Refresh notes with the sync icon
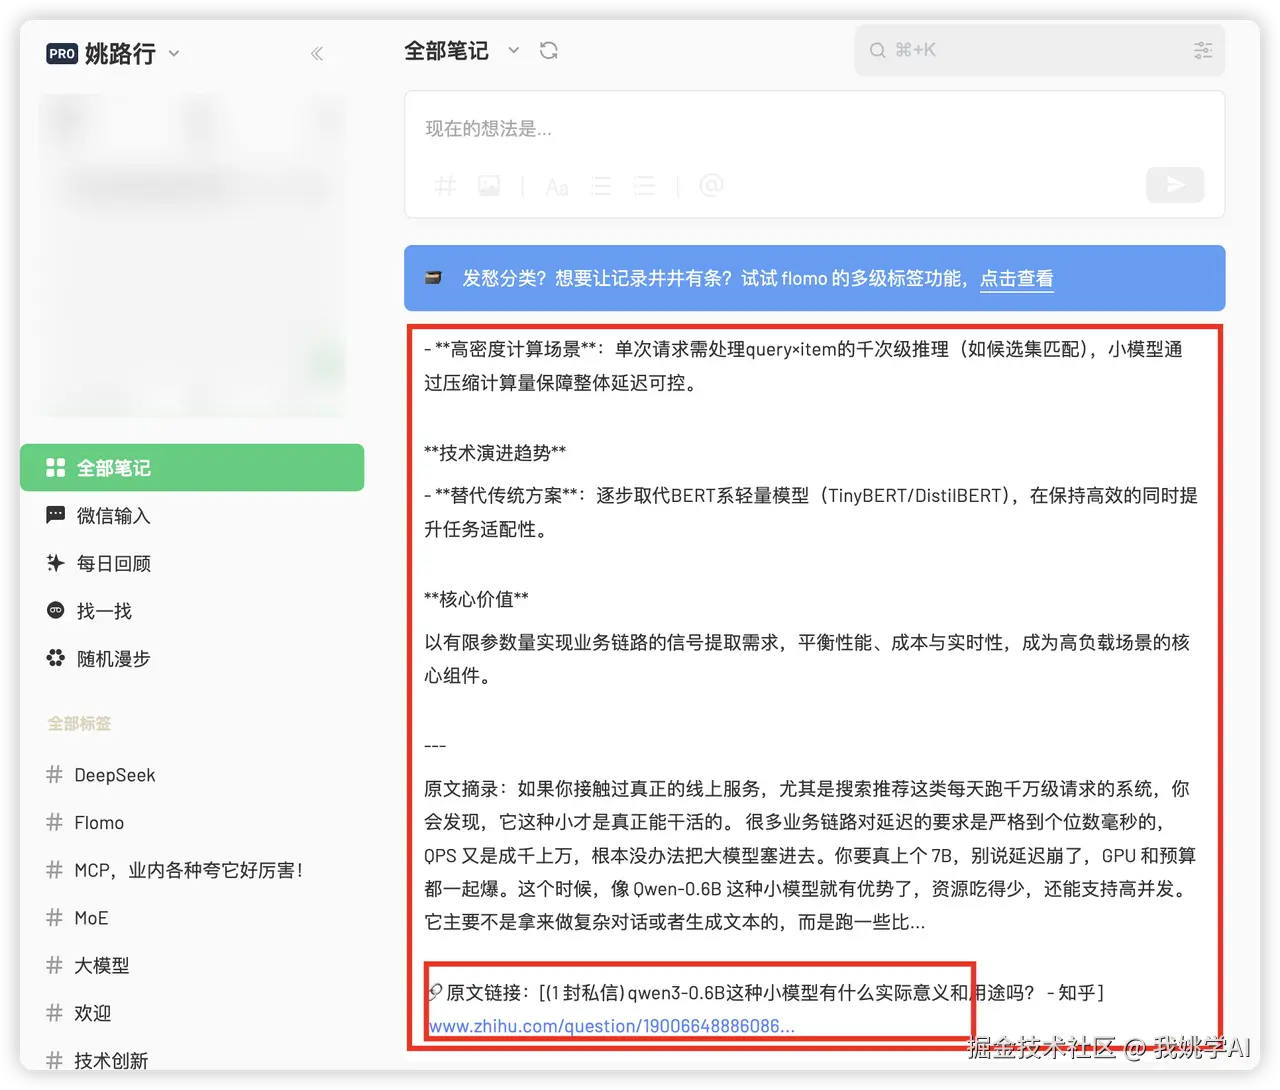This screenshot has height=1090, width=1280. (x=549, y=51)
